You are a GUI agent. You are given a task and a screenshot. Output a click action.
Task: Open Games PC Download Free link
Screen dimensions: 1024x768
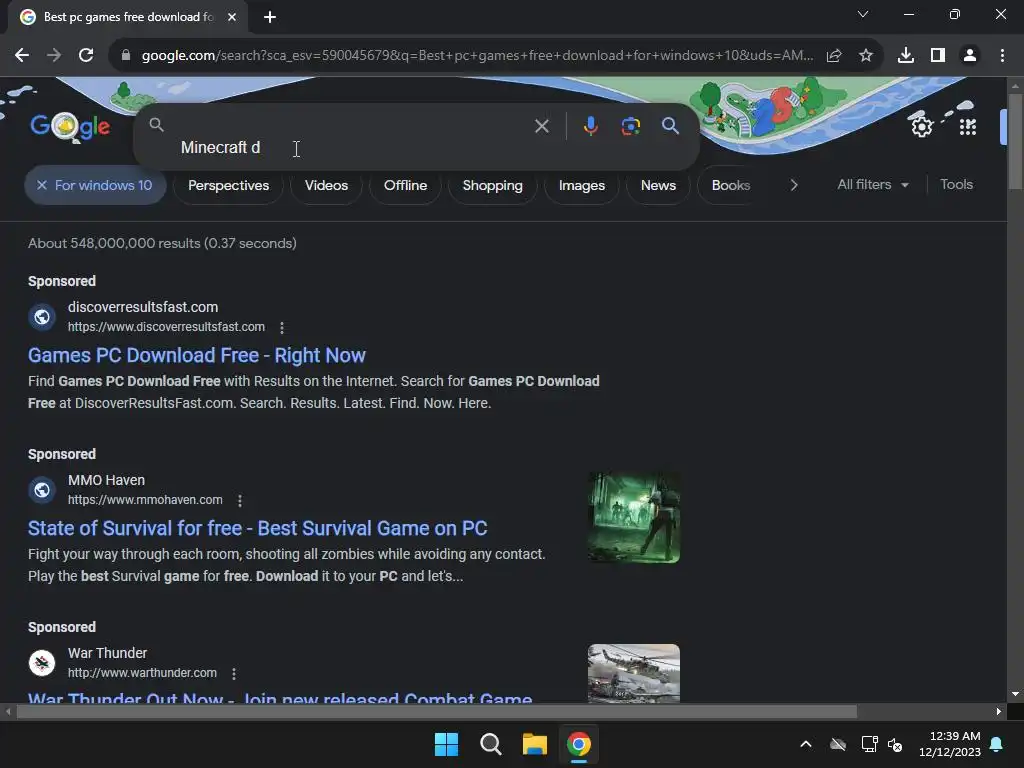tap(197, 355)
